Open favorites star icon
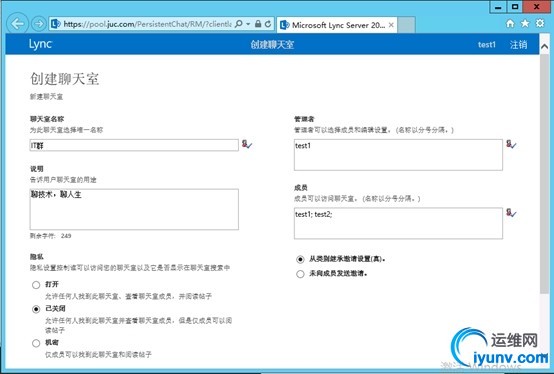The image size is (554, 374). (525, 24)
